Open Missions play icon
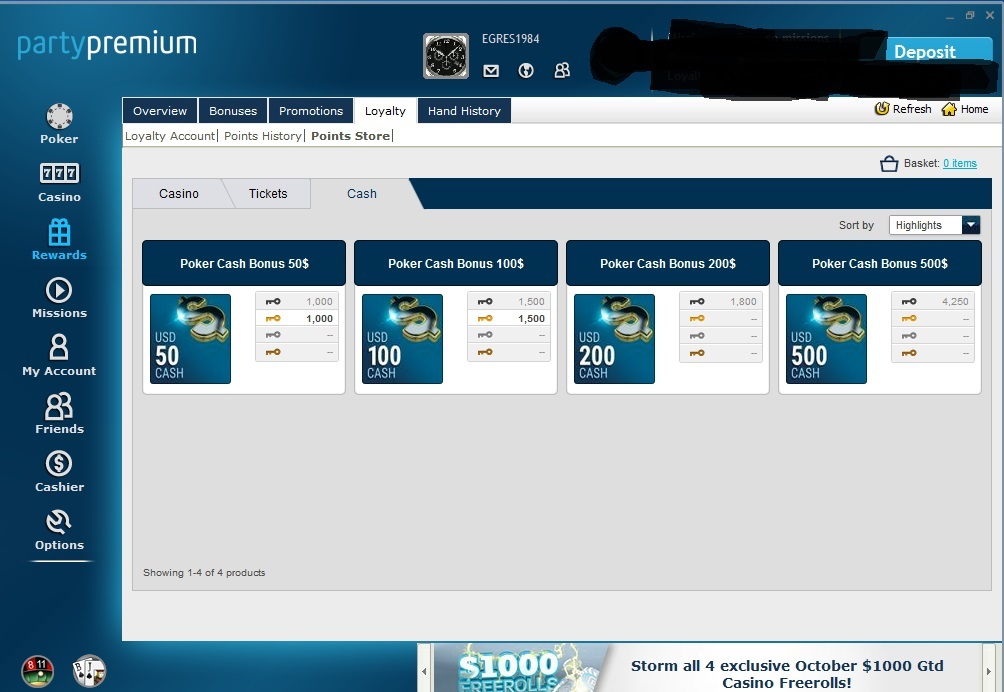The width and height of the screenshot is (1004, 692). 59,290
